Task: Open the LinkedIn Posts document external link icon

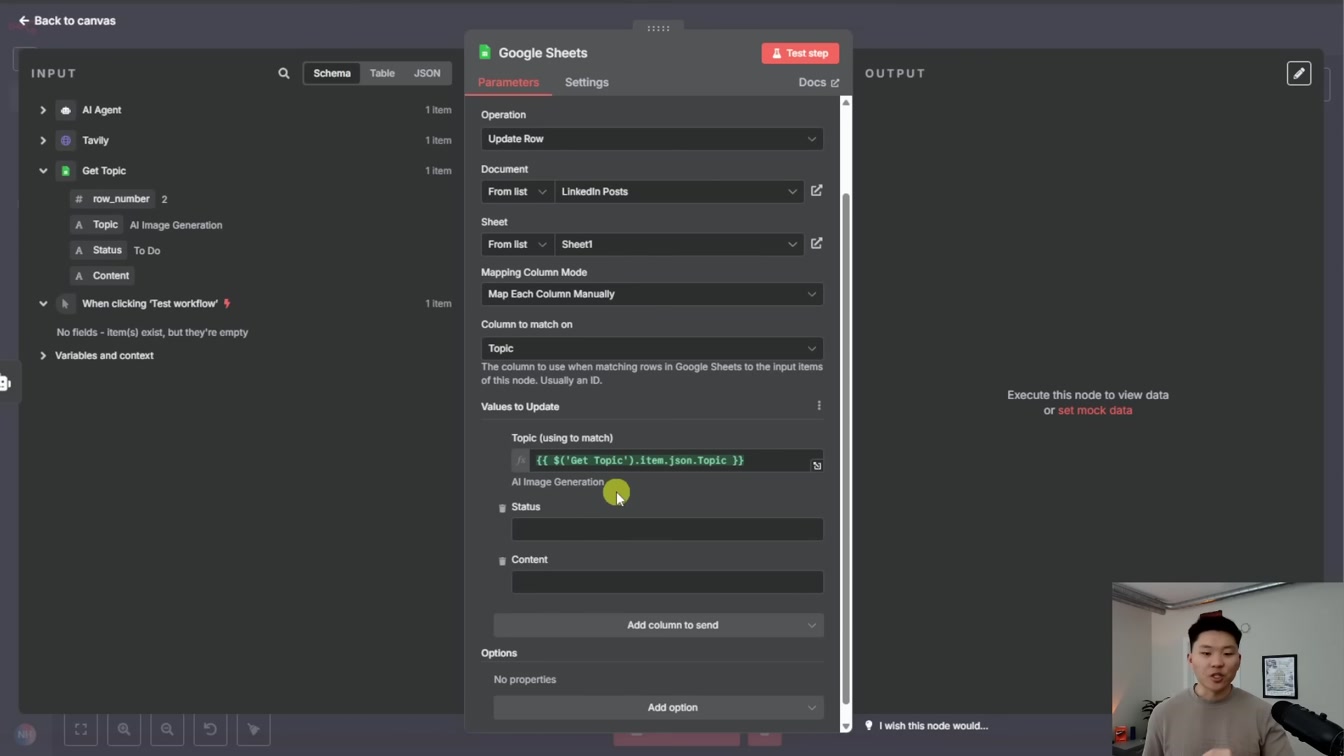Action: coord(817,191)
